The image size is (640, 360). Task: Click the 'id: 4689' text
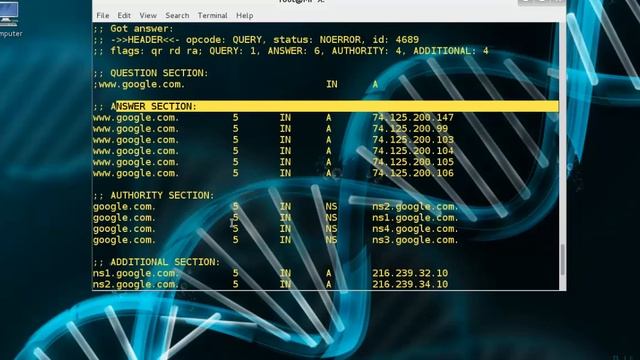(x=396, y=40)
